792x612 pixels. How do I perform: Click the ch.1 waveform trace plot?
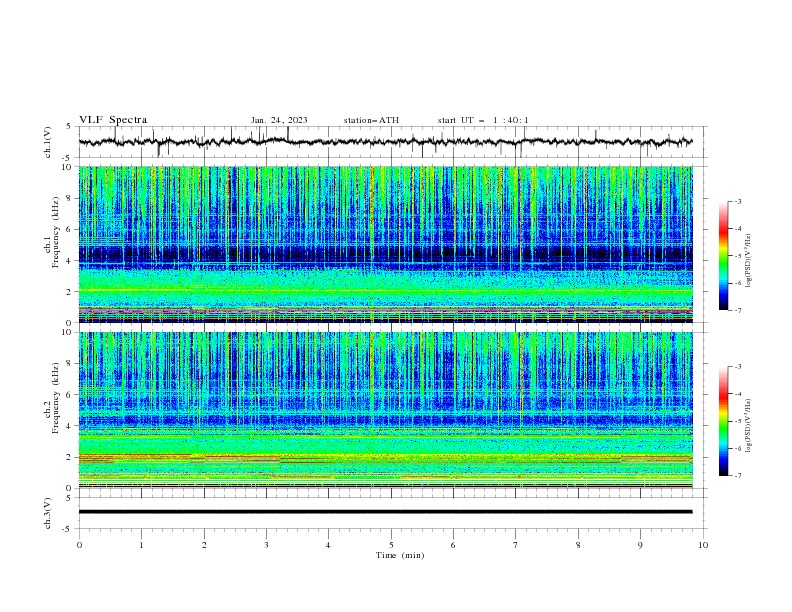[385, 142]
